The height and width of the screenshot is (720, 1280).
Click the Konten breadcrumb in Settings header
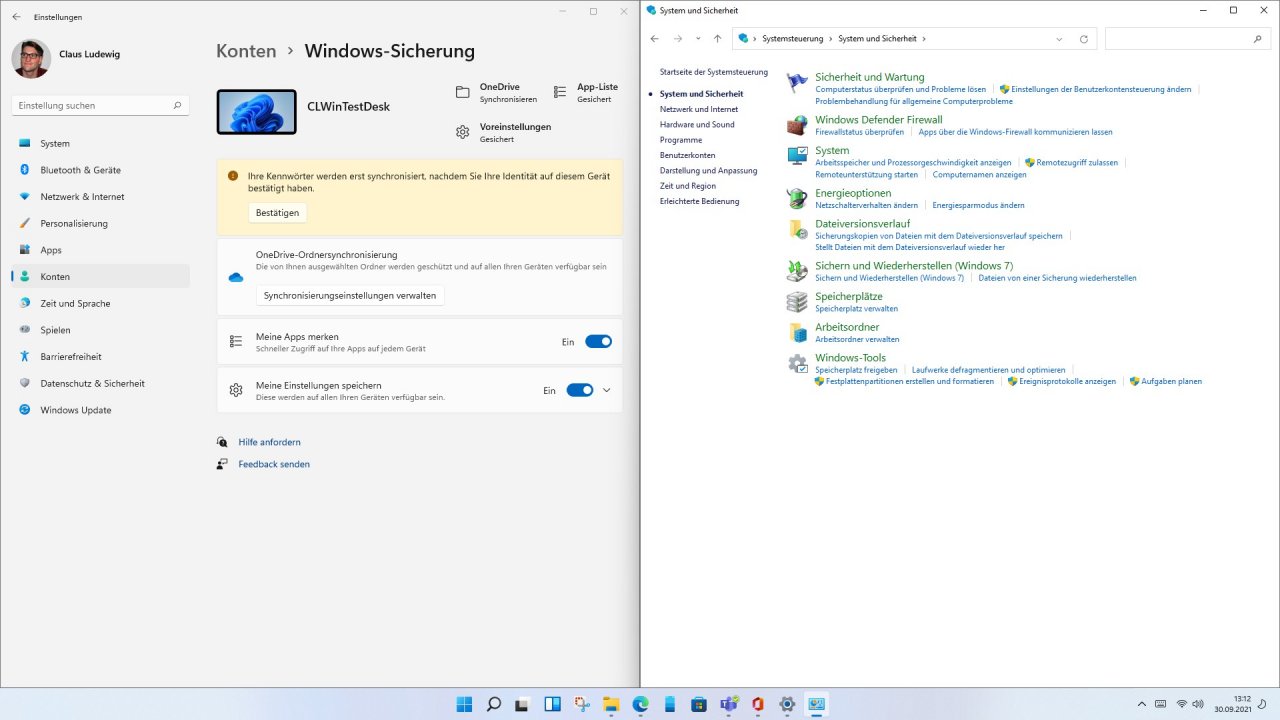click(x=246, y=51)
